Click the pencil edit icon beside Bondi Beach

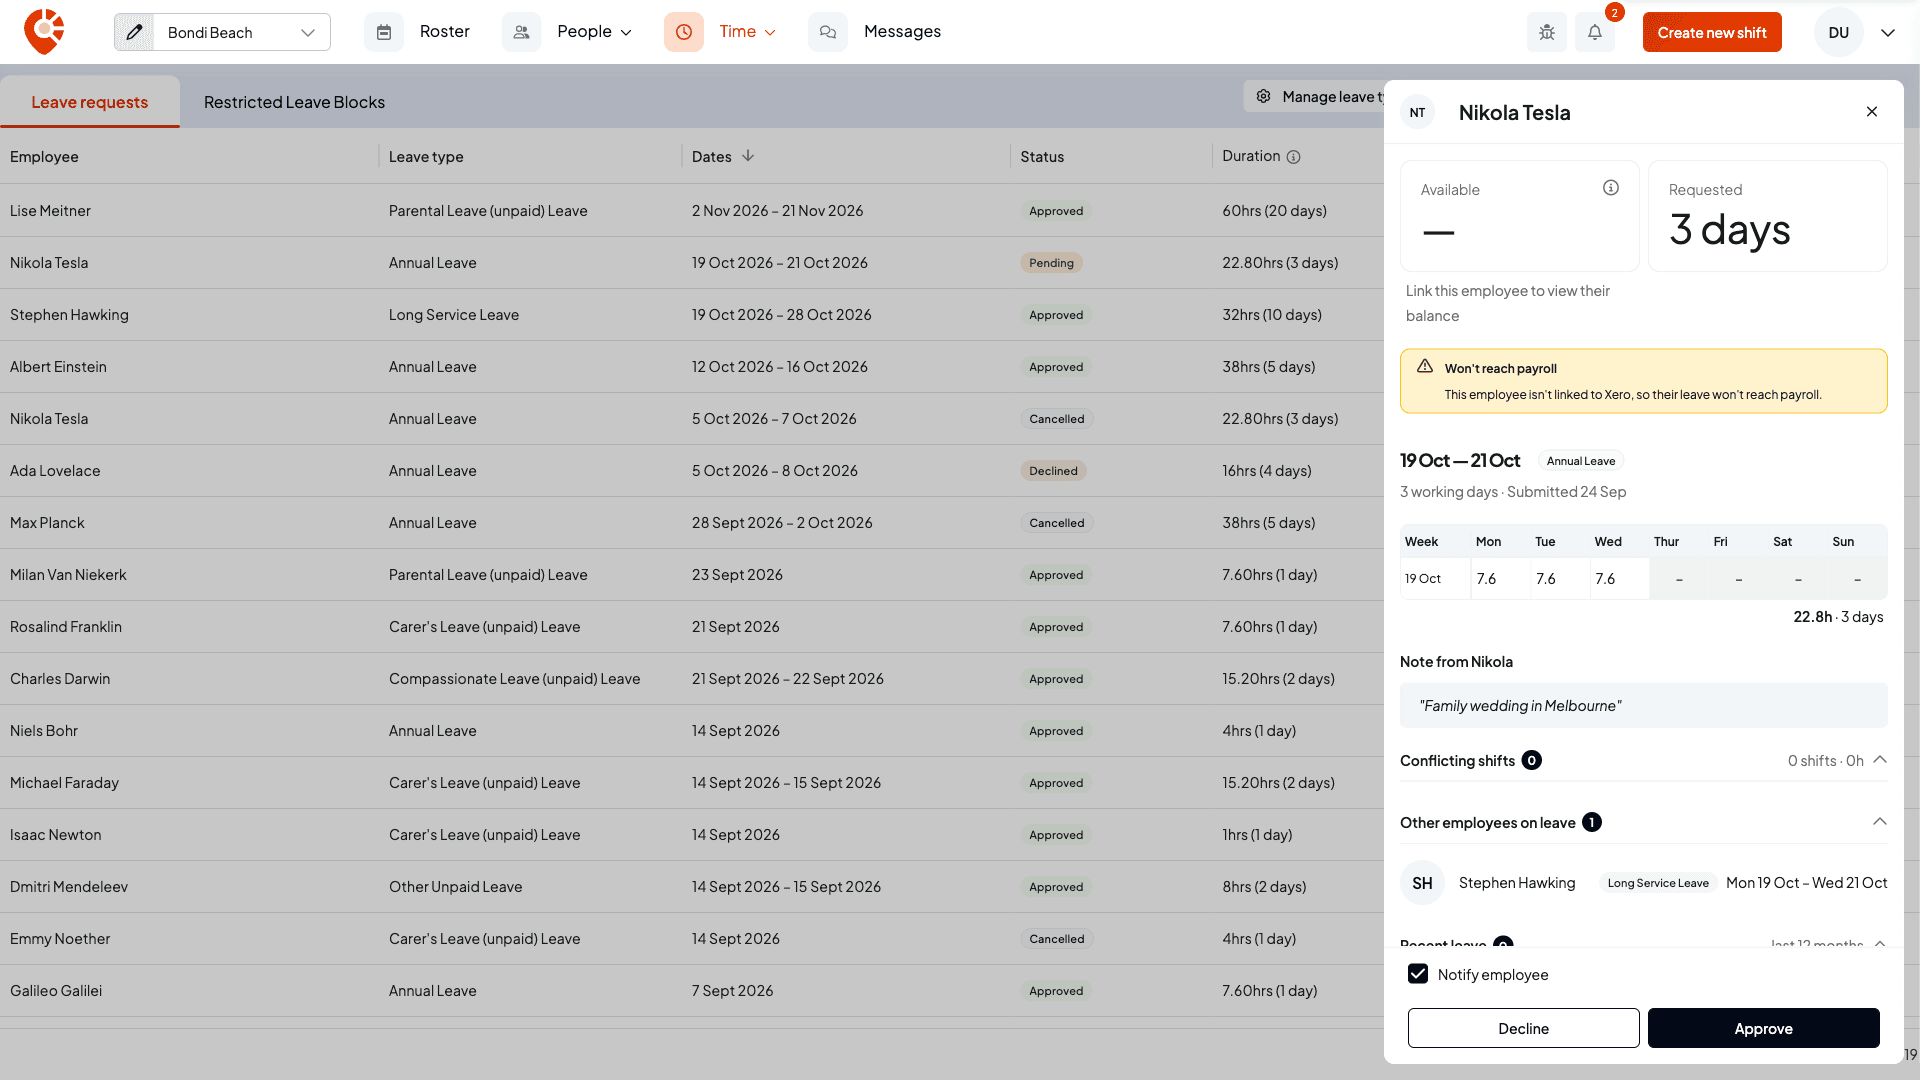(x=134, y=32)
